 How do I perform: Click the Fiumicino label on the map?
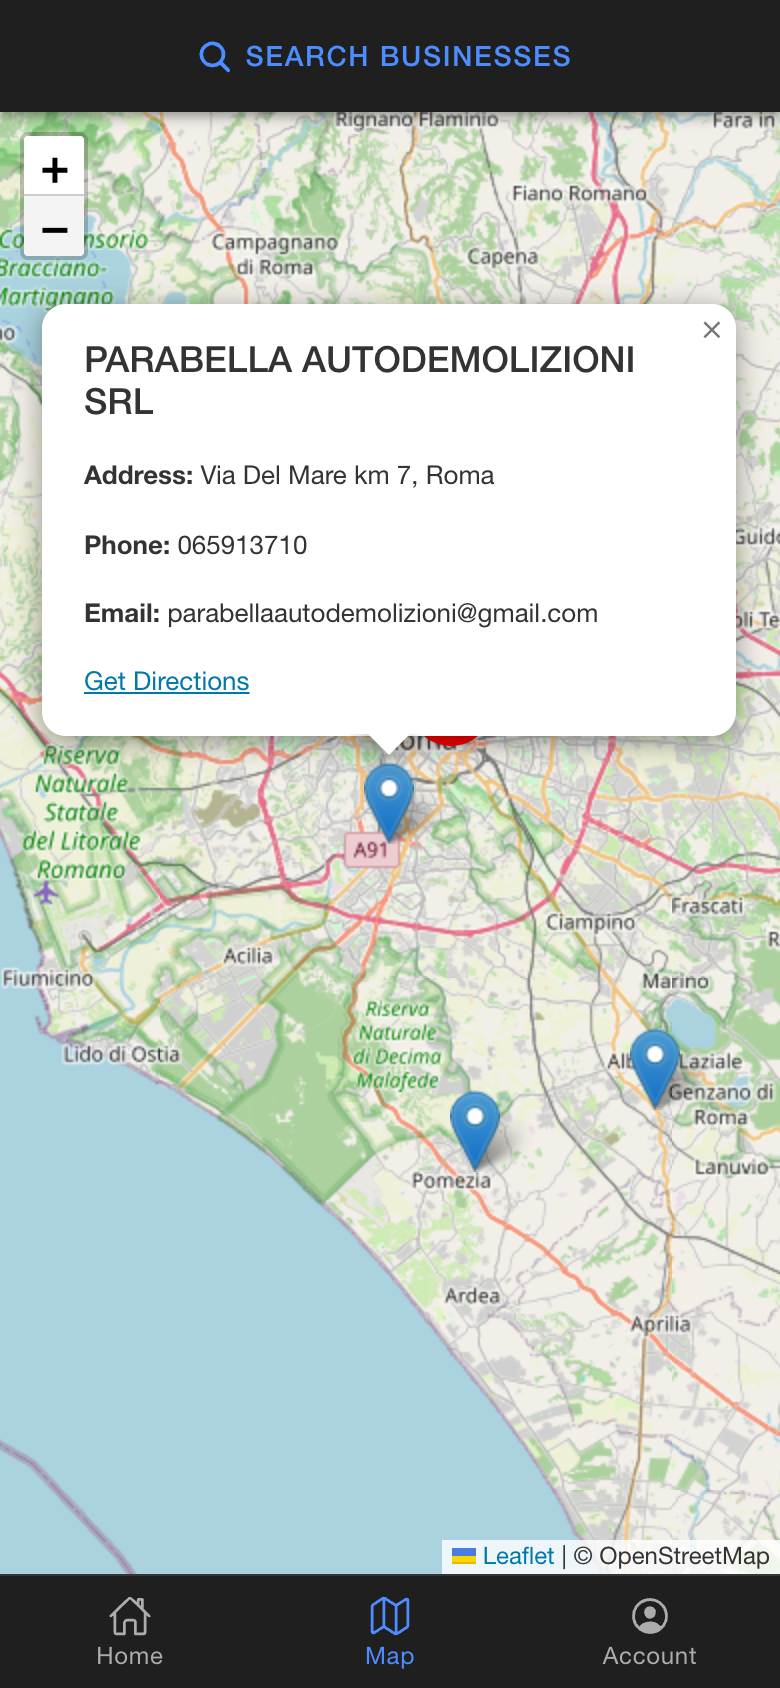(48, 978)
